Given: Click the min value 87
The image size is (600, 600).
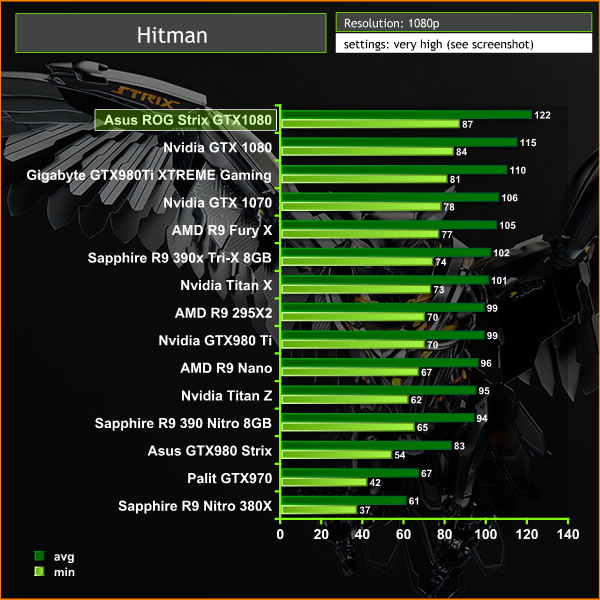Looking at the screenshot, I should click(x=467, y=124).
